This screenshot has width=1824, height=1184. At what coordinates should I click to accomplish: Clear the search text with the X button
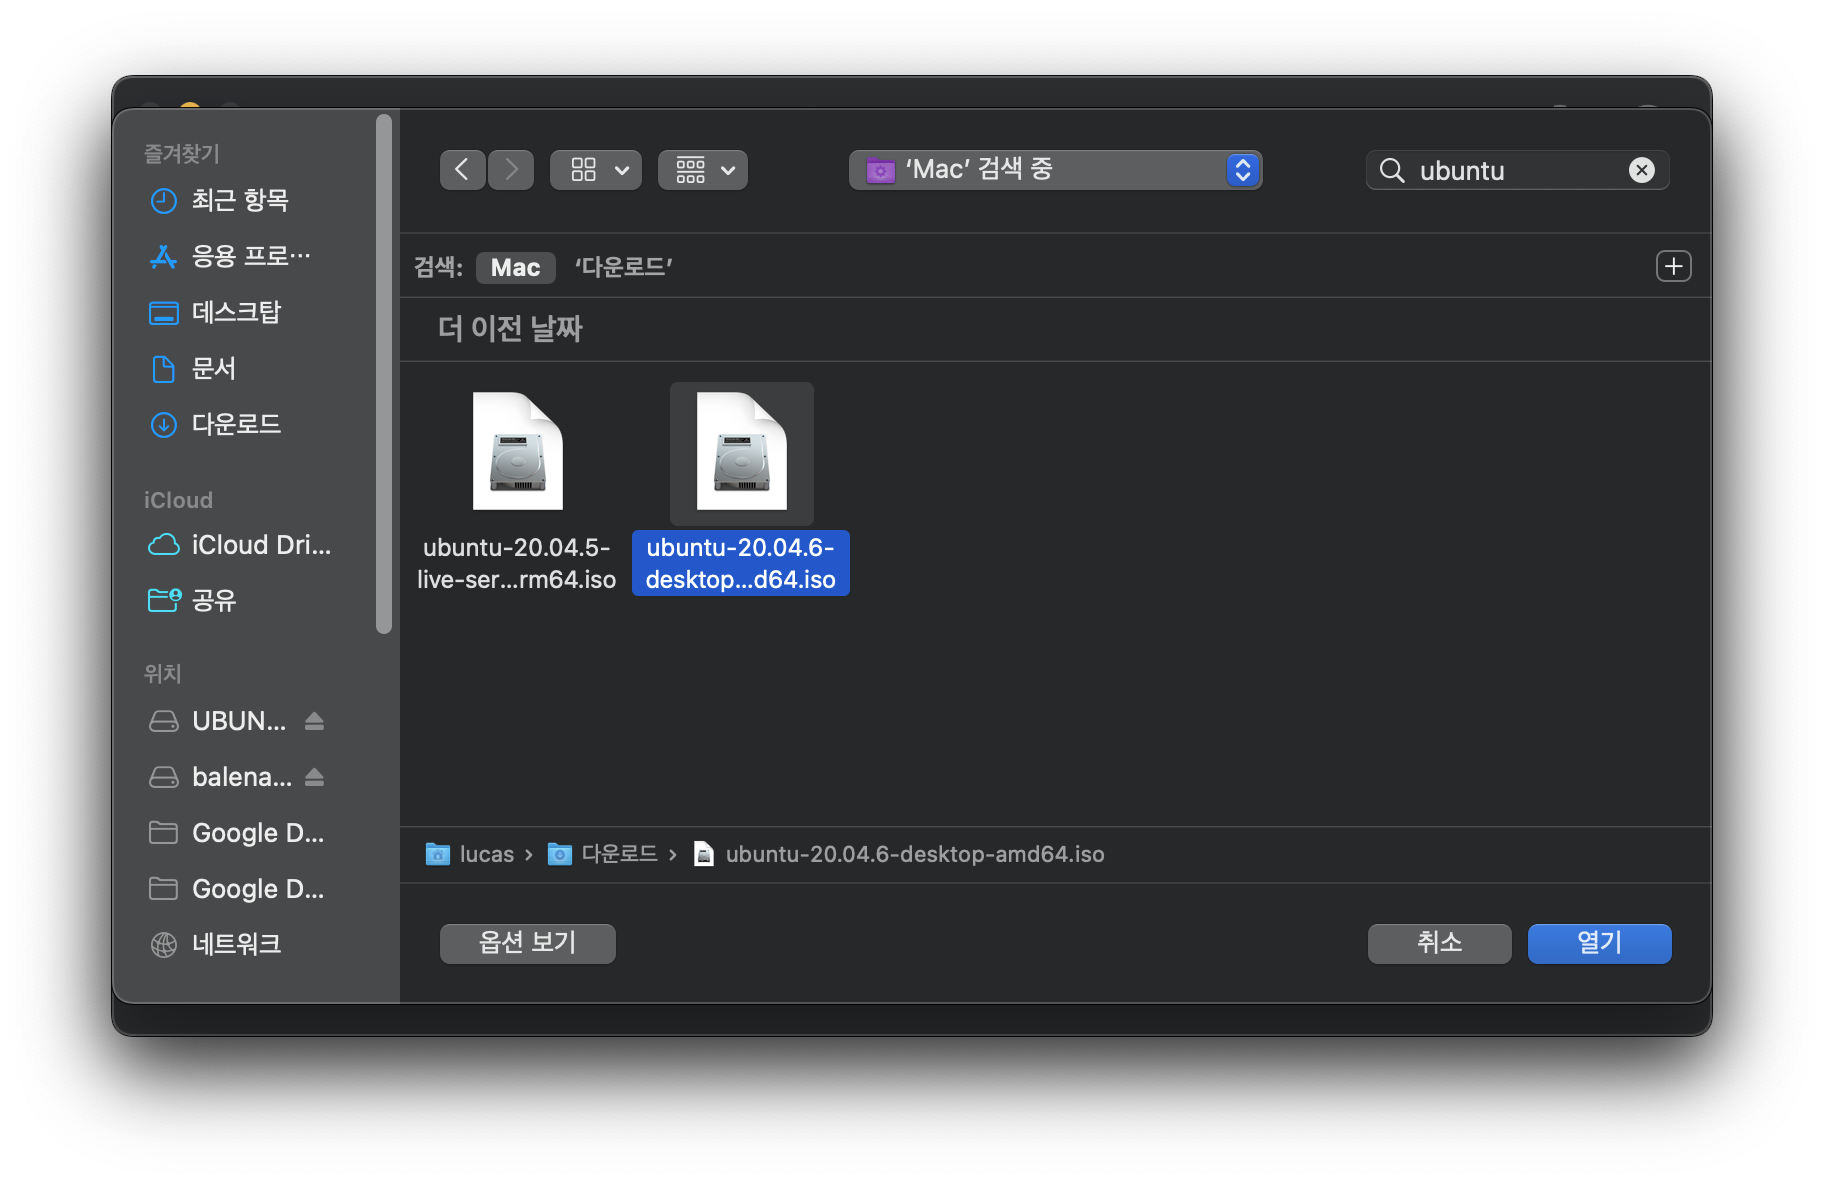click(x=1641, y=170)
